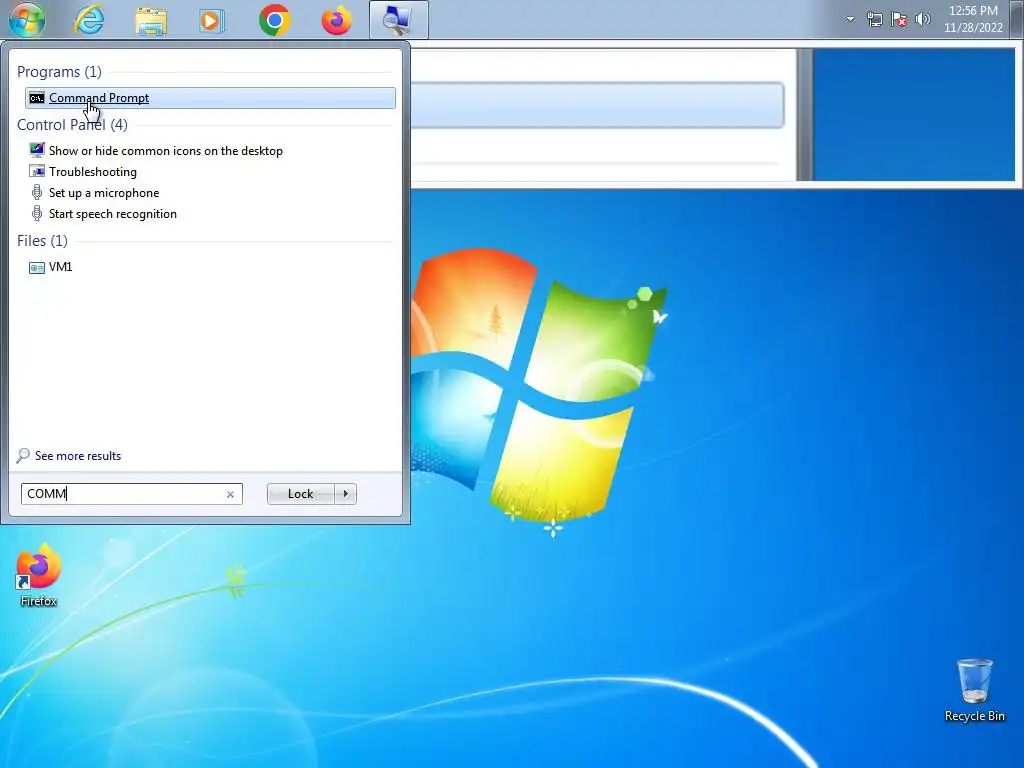
Task: Open Set up a microphone
Action: click(104, 193)
